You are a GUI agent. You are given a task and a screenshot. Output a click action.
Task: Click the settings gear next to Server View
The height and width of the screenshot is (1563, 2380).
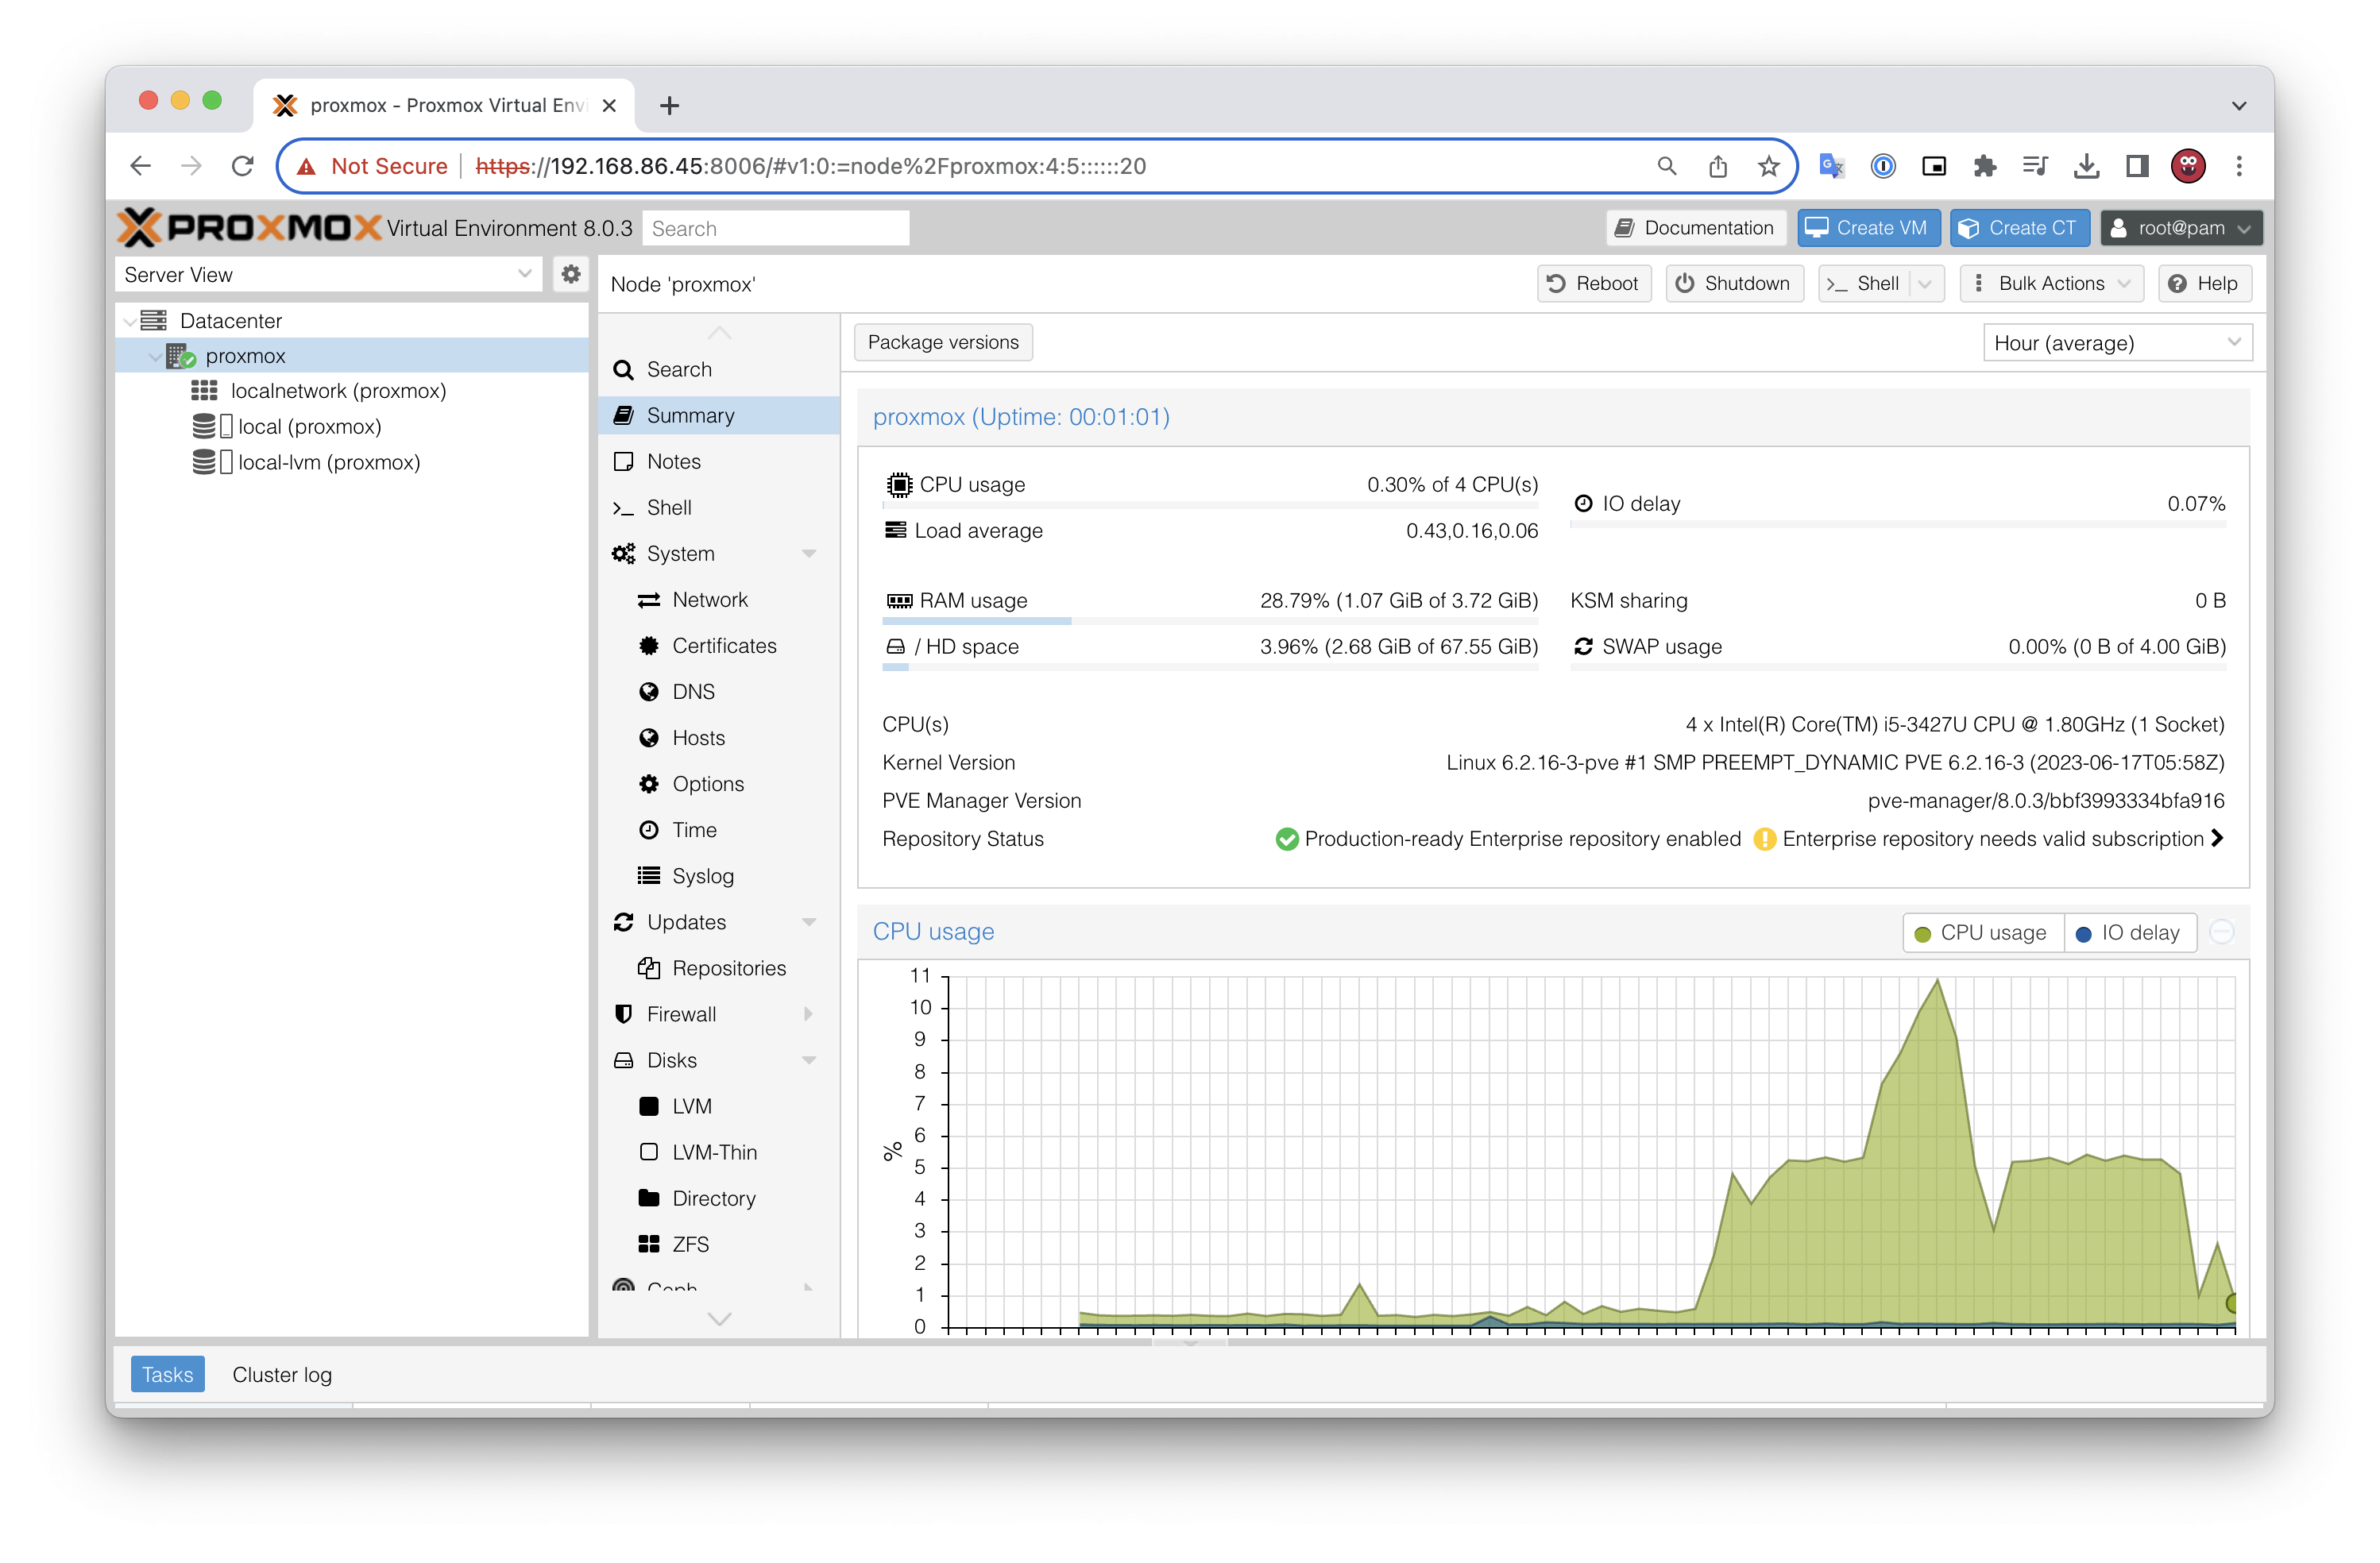coord(570,273)
